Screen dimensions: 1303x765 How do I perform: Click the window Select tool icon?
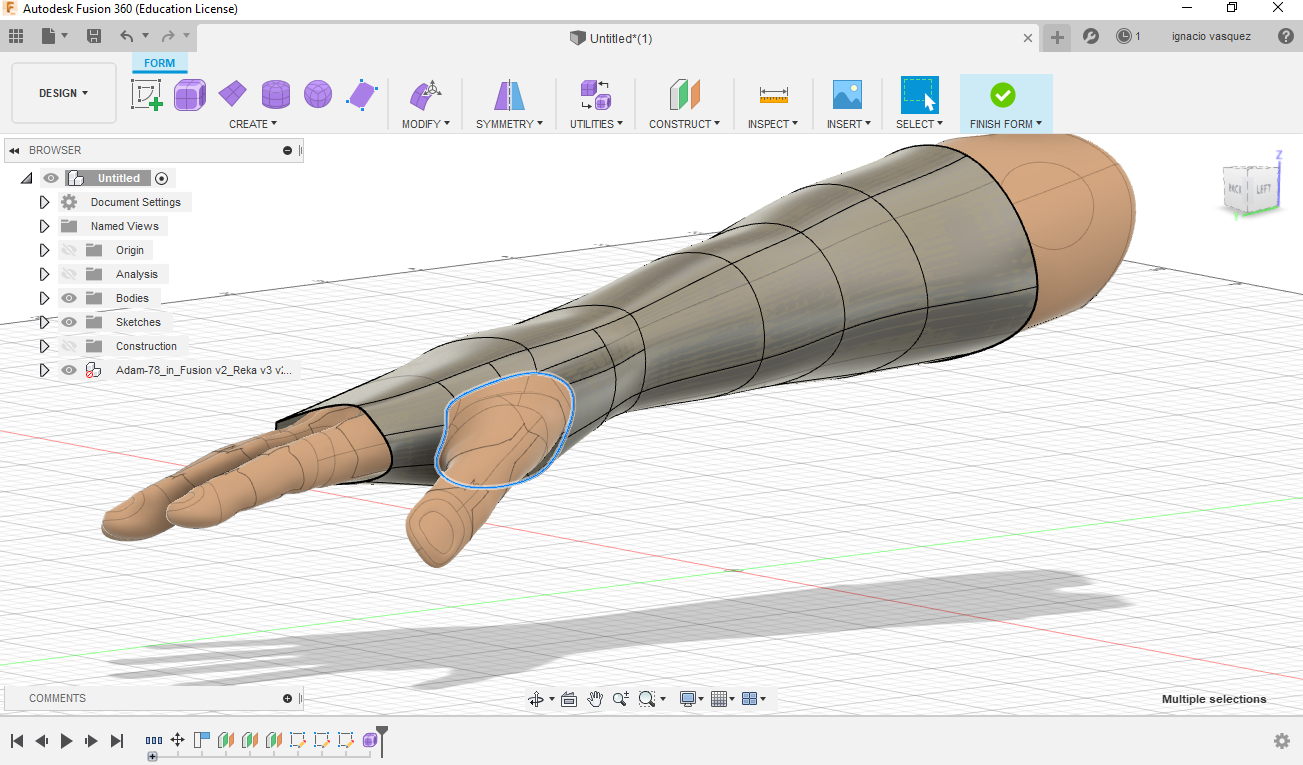tap(919, 95)
